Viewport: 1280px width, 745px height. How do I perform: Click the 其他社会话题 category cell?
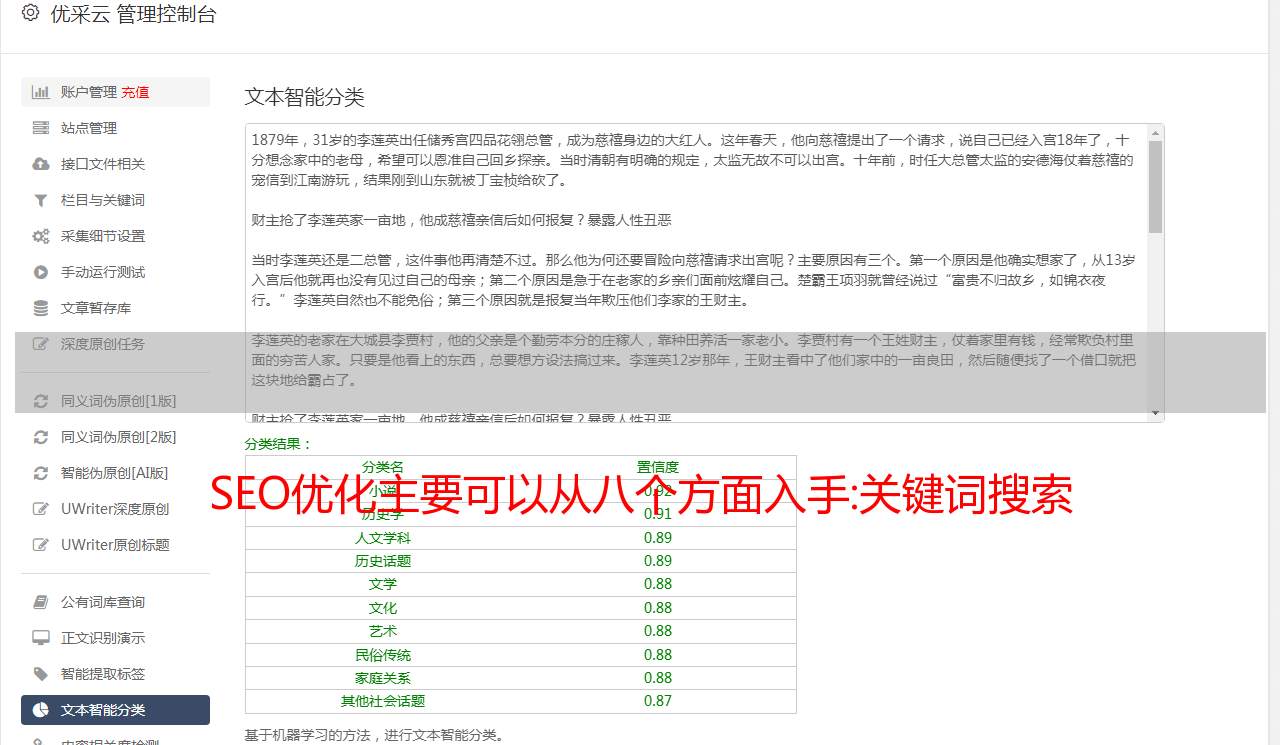click(383, 701)
